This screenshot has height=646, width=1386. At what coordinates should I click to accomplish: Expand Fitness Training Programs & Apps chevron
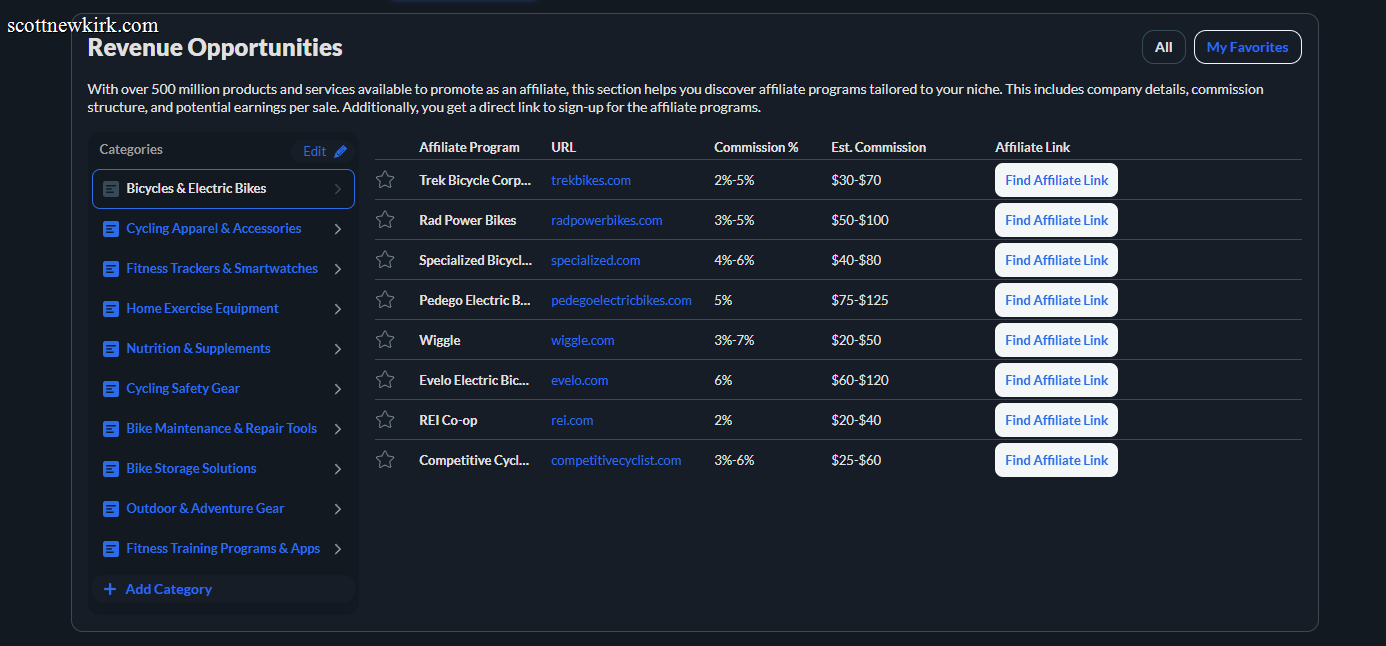pyautogui.click(x=338, y=549)
